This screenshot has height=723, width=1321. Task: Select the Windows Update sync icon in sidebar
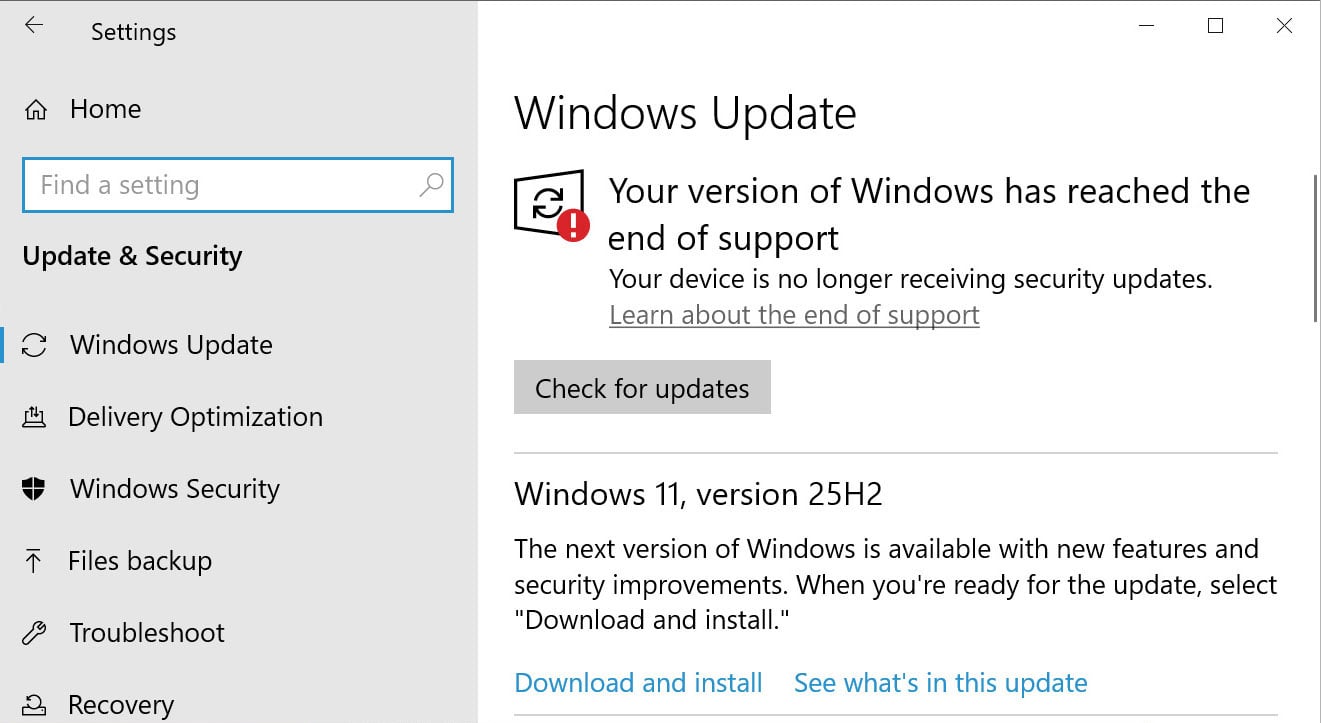37,344
